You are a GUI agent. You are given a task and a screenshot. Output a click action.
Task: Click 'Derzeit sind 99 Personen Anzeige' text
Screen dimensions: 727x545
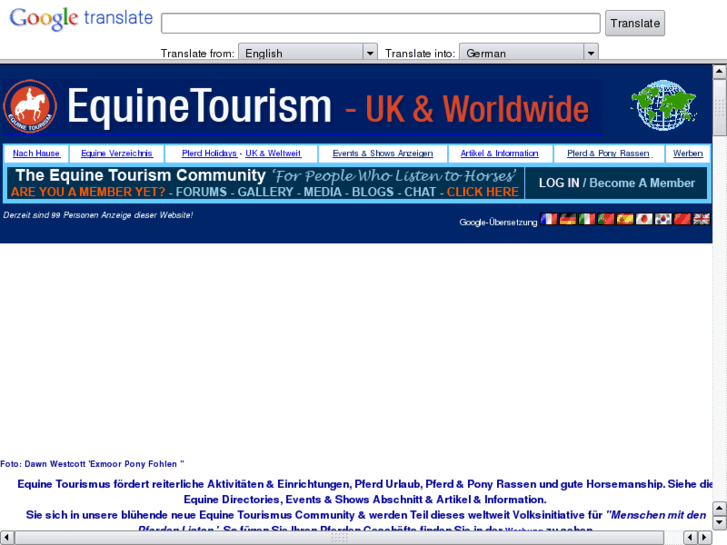(98, 215)
